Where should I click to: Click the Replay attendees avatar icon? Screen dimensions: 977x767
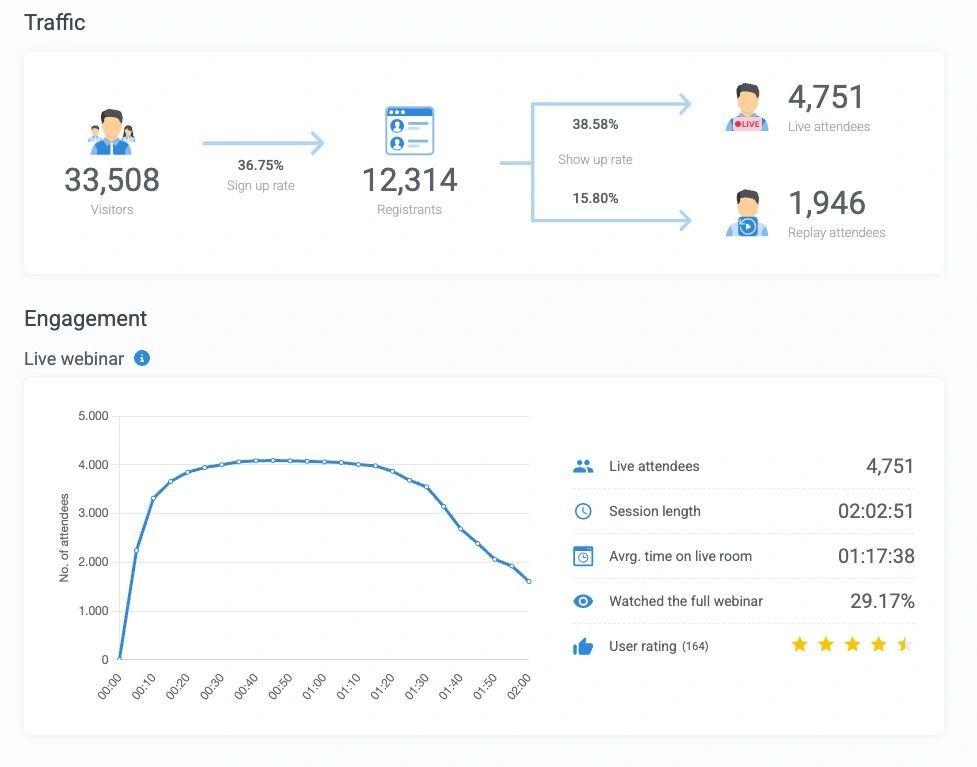747,213
